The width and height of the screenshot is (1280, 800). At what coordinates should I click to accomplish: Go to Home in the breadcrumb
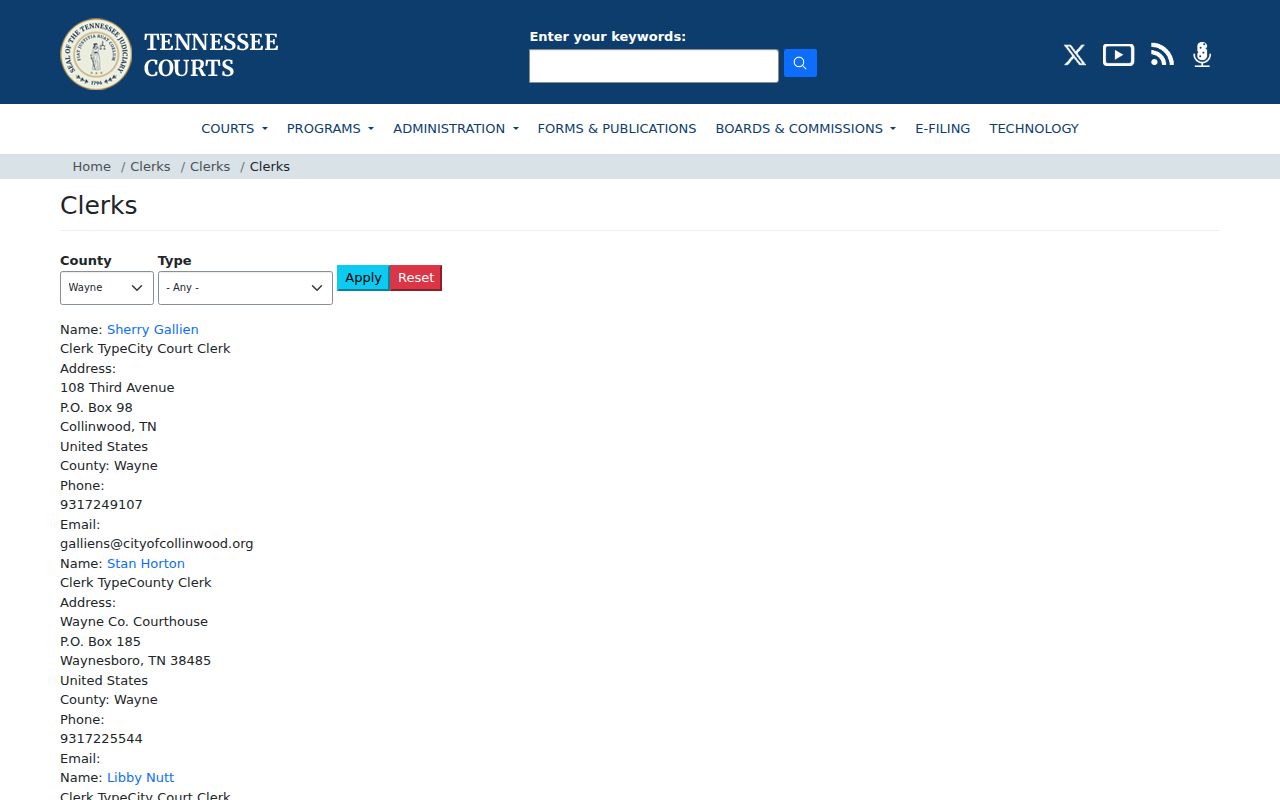tap(91, 166)
